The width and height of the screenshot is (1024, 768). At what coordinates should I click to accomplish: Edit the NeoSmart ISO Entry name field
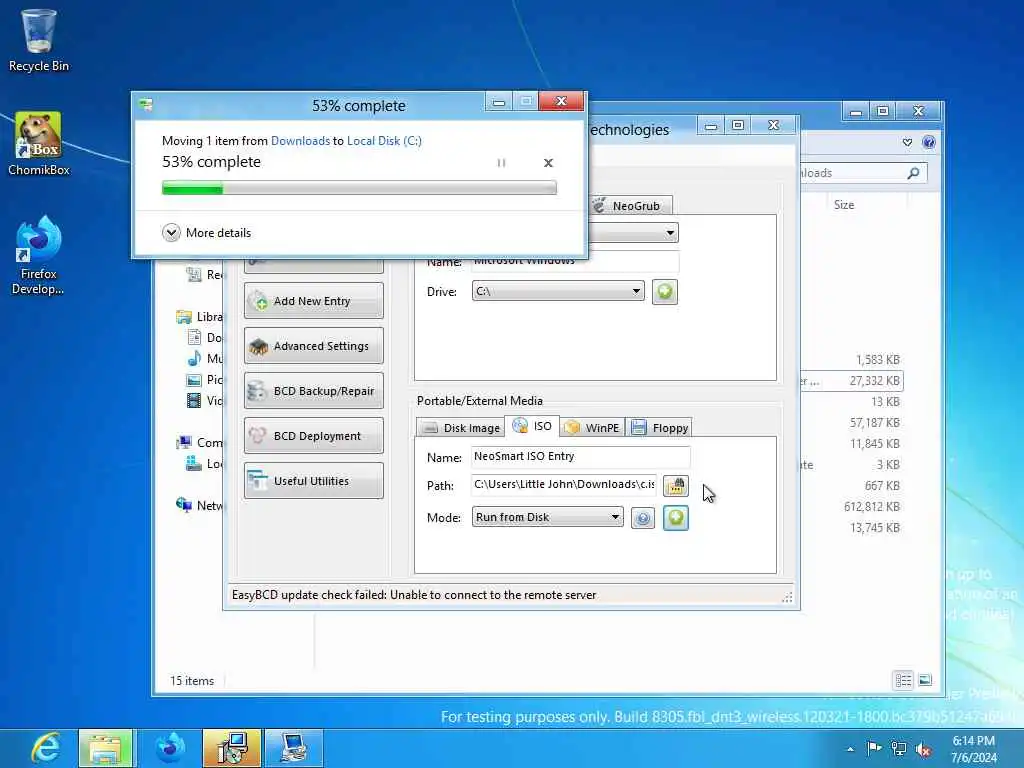[581, 456]
